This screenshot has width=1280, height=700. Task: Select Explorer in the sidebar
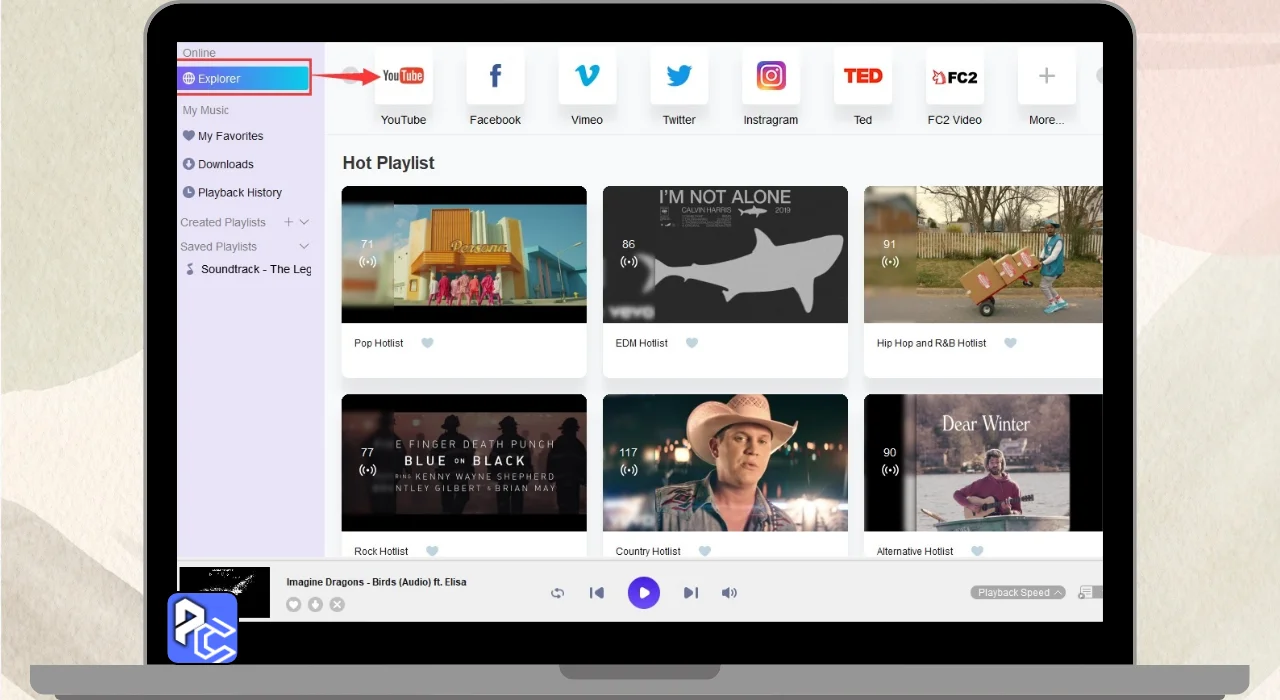[x=245, y=79]
